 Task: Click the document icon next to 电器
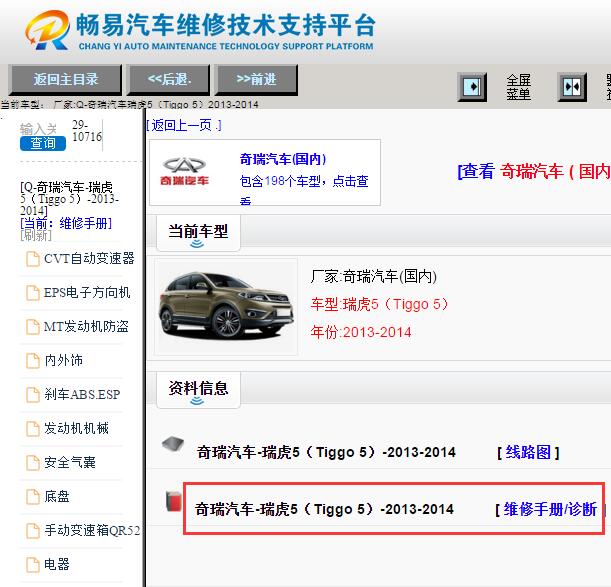[33, 564]
